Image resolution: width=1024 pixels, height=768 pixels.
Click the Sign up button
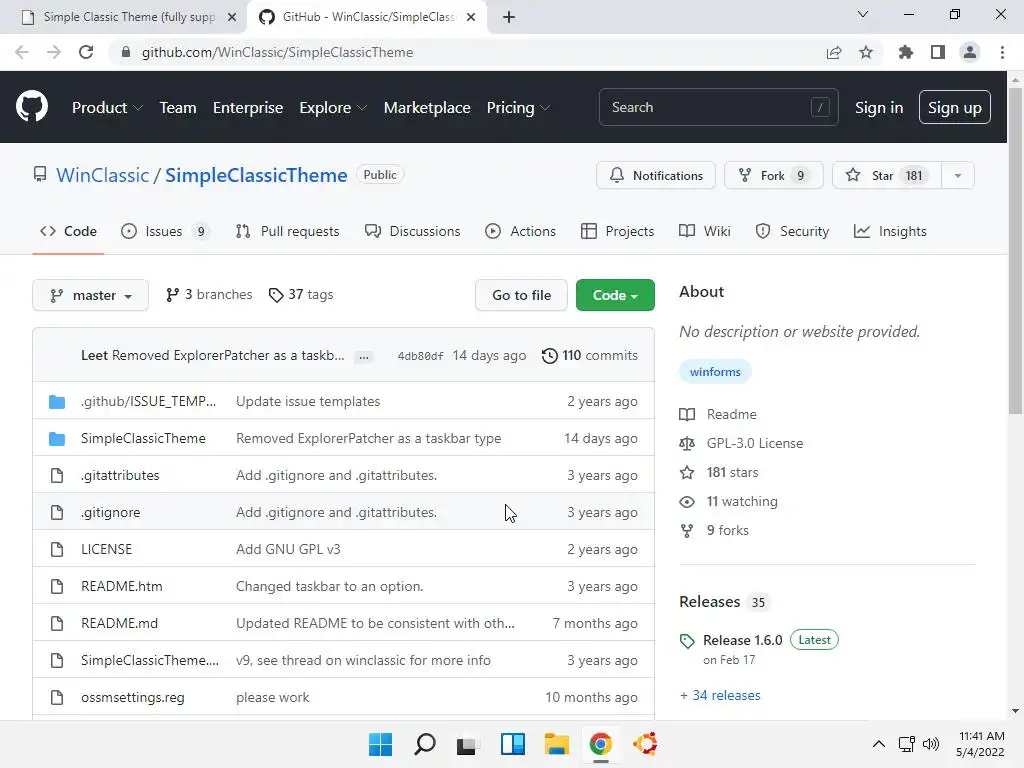pyautogui.click(x=954, y=107)
